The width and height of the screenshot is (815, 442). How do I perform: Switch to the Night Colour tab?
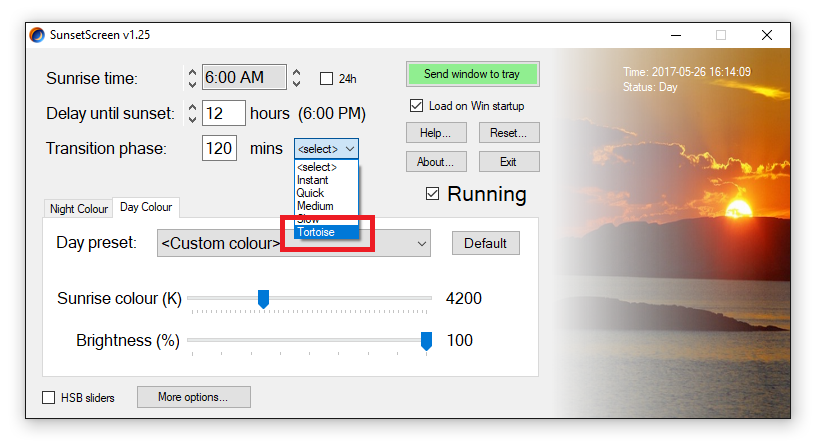click(x=78, y=209)
